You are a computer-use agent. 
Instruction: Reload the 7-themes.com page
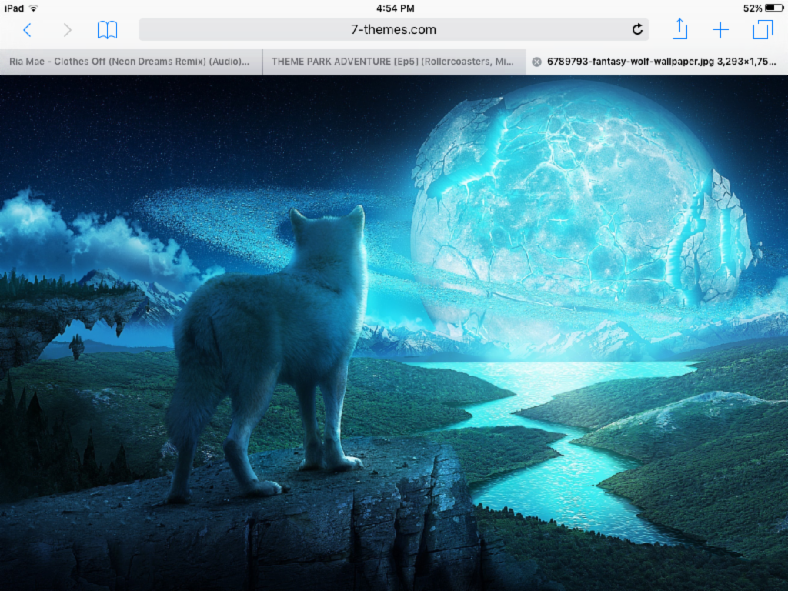tap(637, 30)
